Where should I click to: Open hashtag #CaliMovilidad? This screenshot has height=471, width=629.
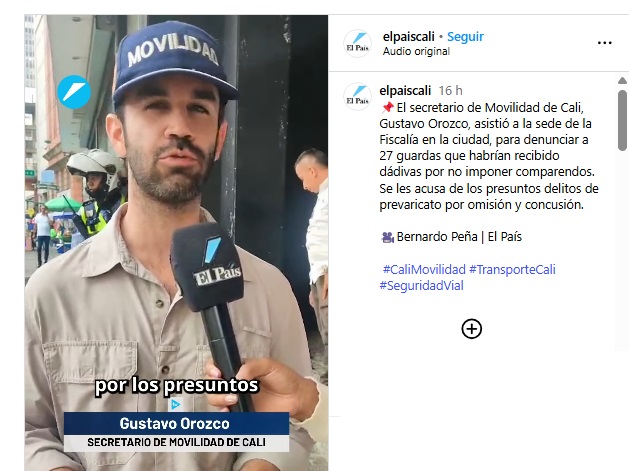pyautogui.click(x=424, y=269)
